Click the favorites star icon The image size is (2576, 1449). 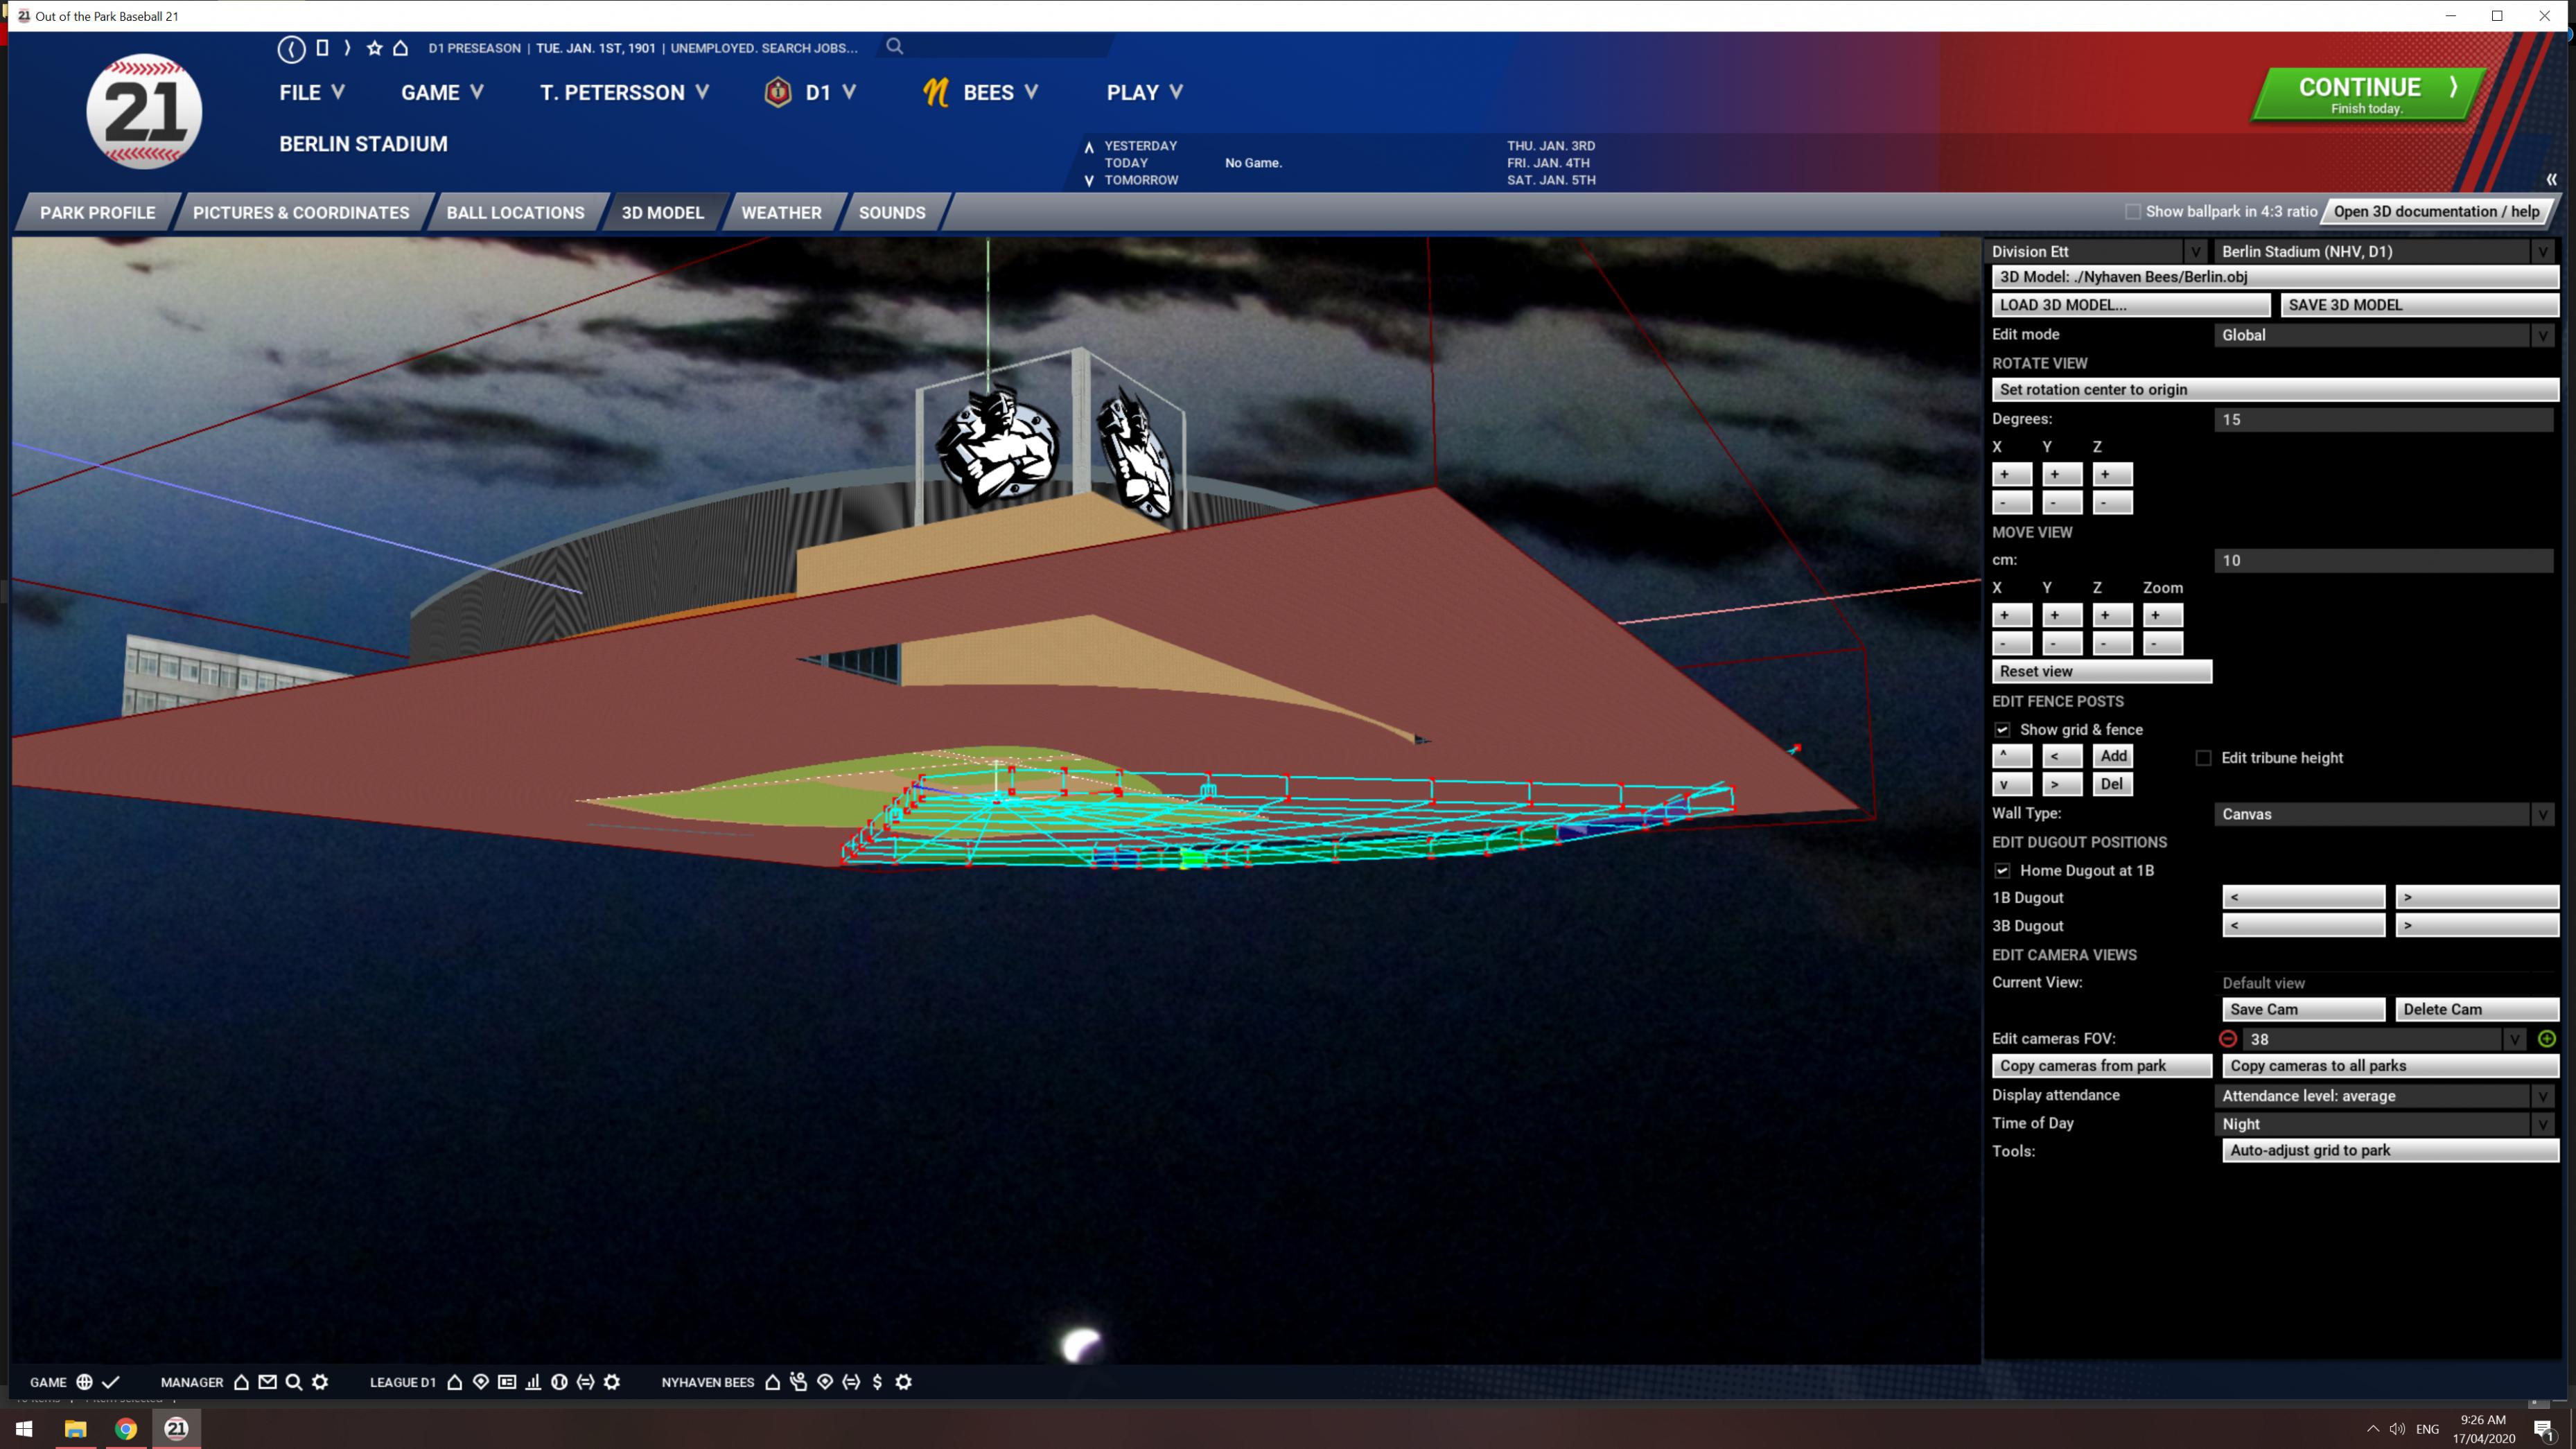374,48
